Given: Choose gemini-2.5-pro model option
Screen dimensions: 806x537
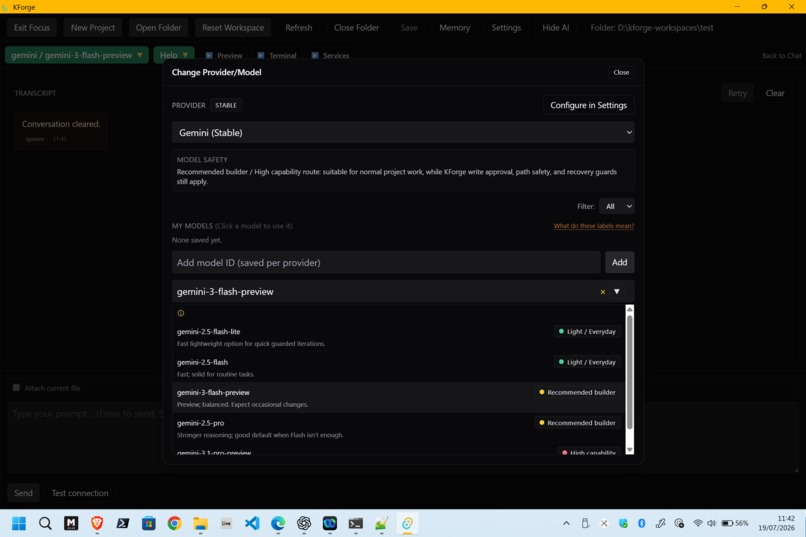Looking at the screenshot, I should [x=398, y=428].
